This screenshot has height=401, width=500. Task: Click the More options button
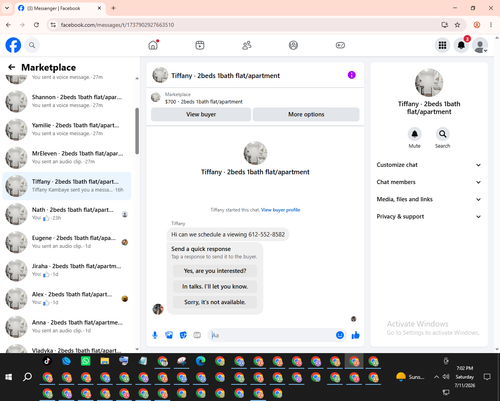point(306,114)
